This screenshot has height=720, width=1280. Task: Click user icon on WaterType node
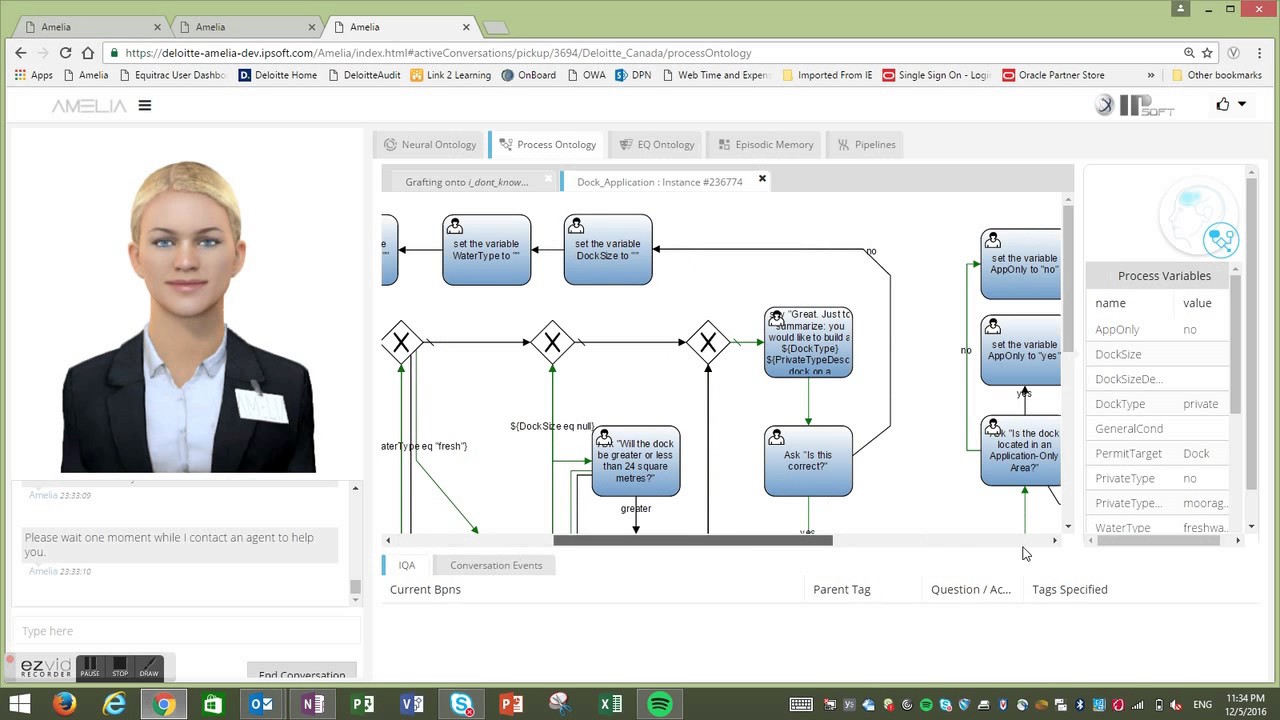click(x=455, y=227)
